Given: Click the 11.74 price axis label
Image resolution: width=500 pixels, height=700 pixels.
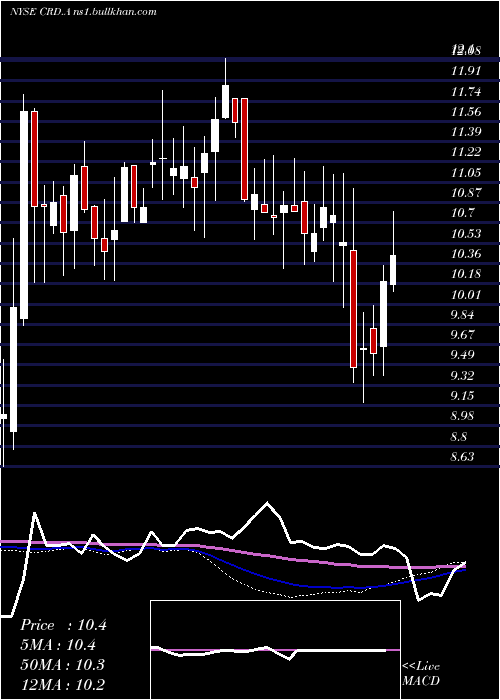Looking at the screenshot, I should point(466,92).
